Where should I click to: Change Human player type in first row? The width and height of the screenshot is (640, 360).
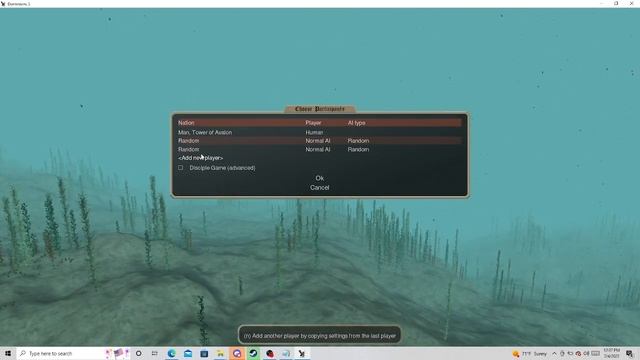click(x=314, y=132)
